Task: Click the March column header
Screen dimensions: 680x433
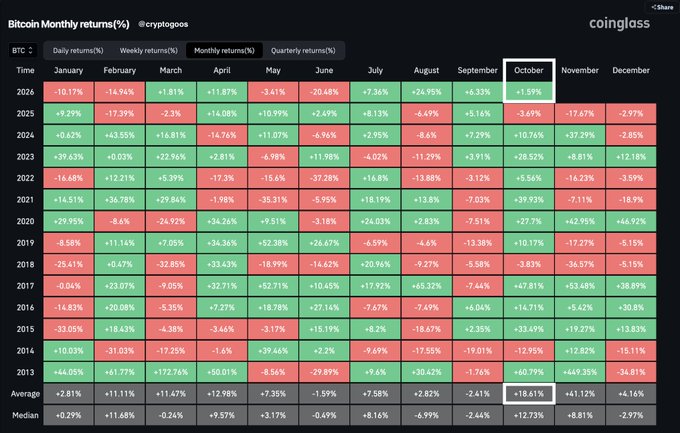Action: tap(171, 70)
